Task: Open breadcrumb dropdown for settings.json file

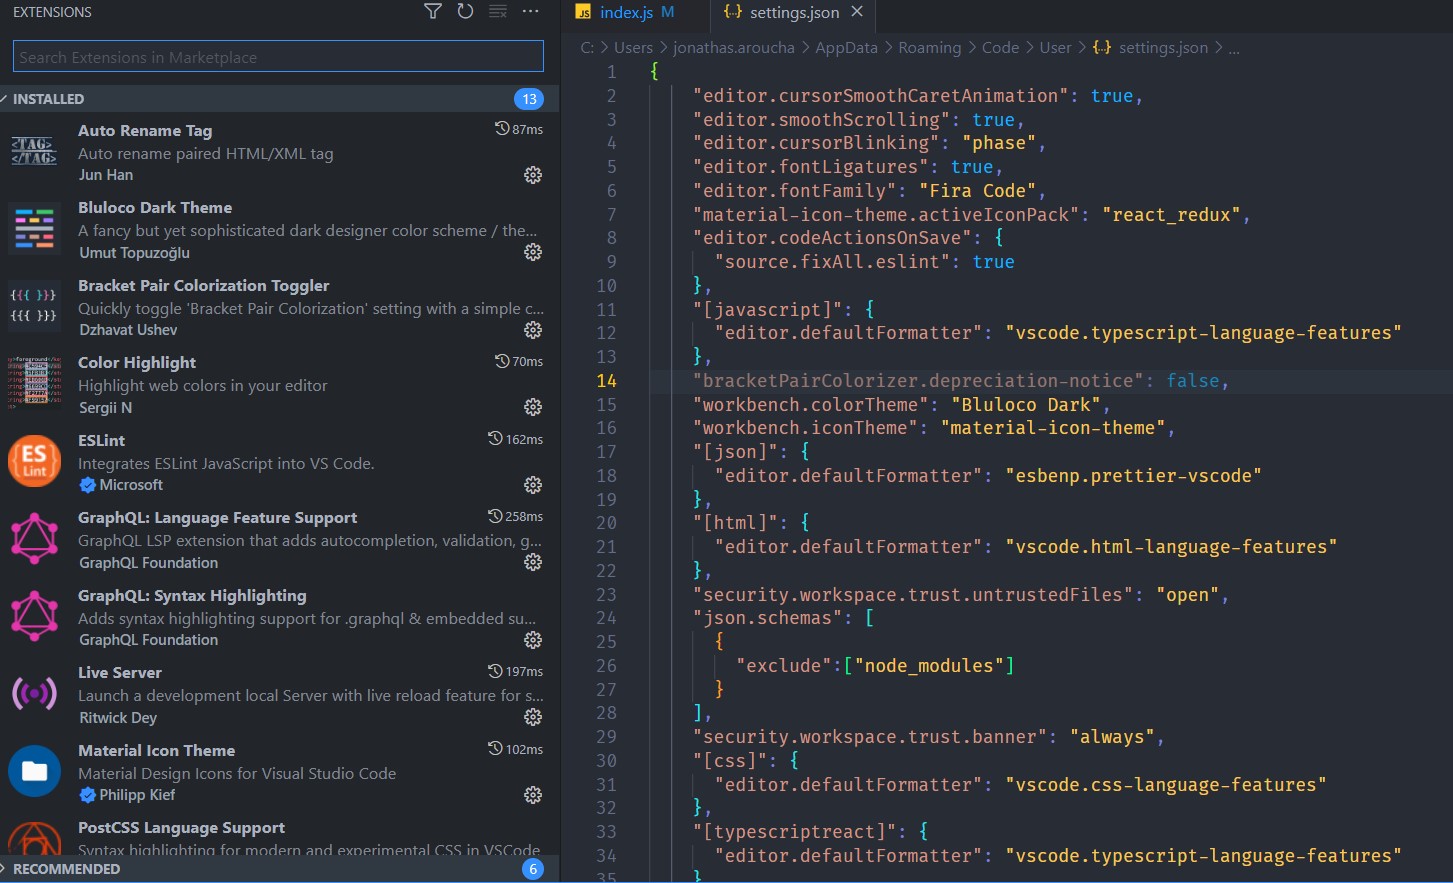Action: pos(1150,48)
